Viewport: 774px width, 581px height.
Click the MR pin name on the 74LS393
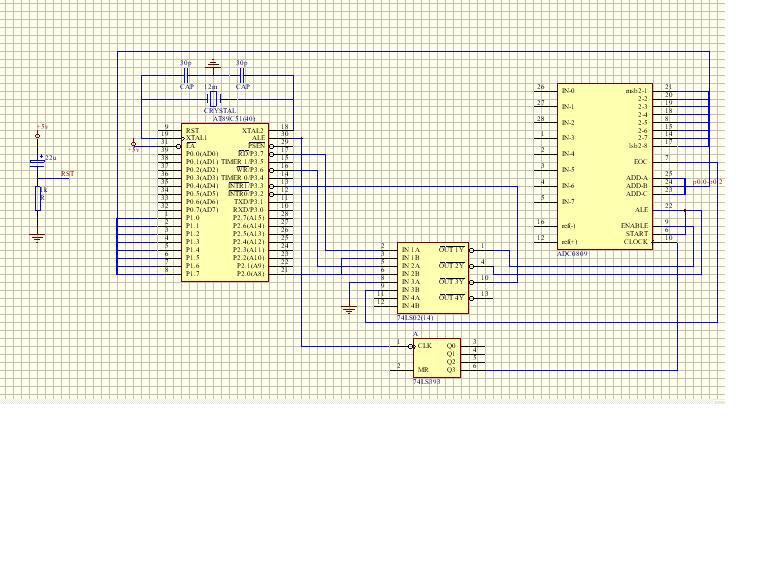point(423,370)
